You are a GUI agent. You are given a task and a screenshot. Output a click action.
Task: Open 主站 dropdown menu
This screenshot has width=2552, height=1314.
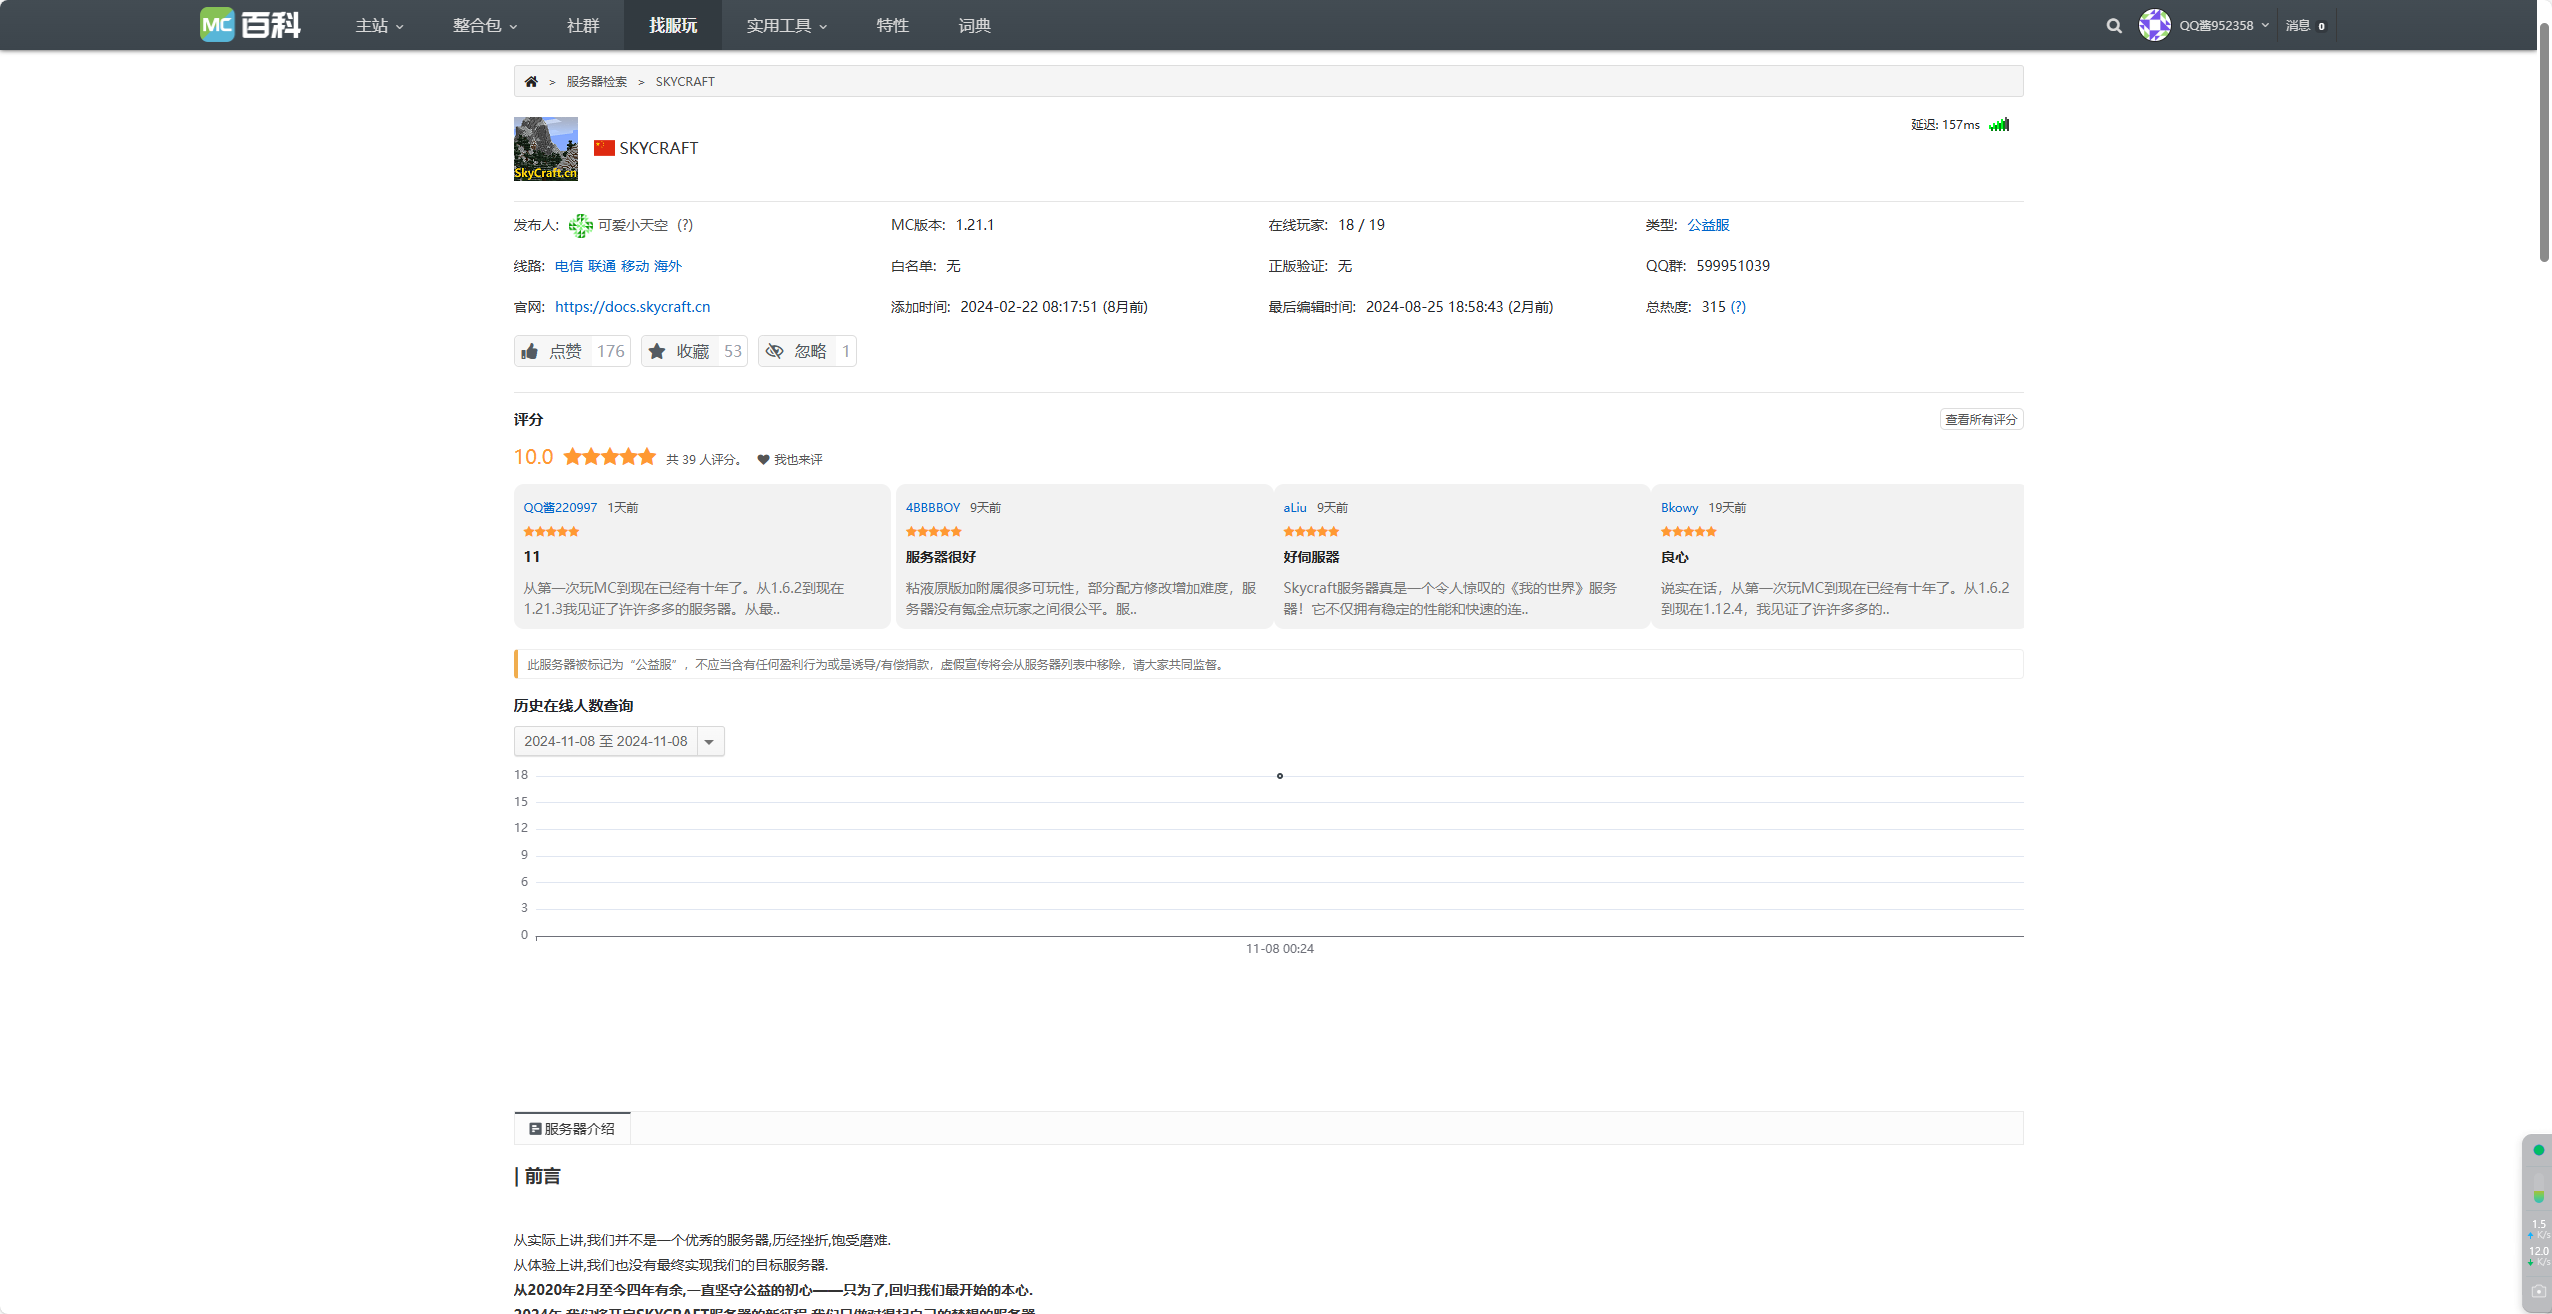[x=379, y=25]
